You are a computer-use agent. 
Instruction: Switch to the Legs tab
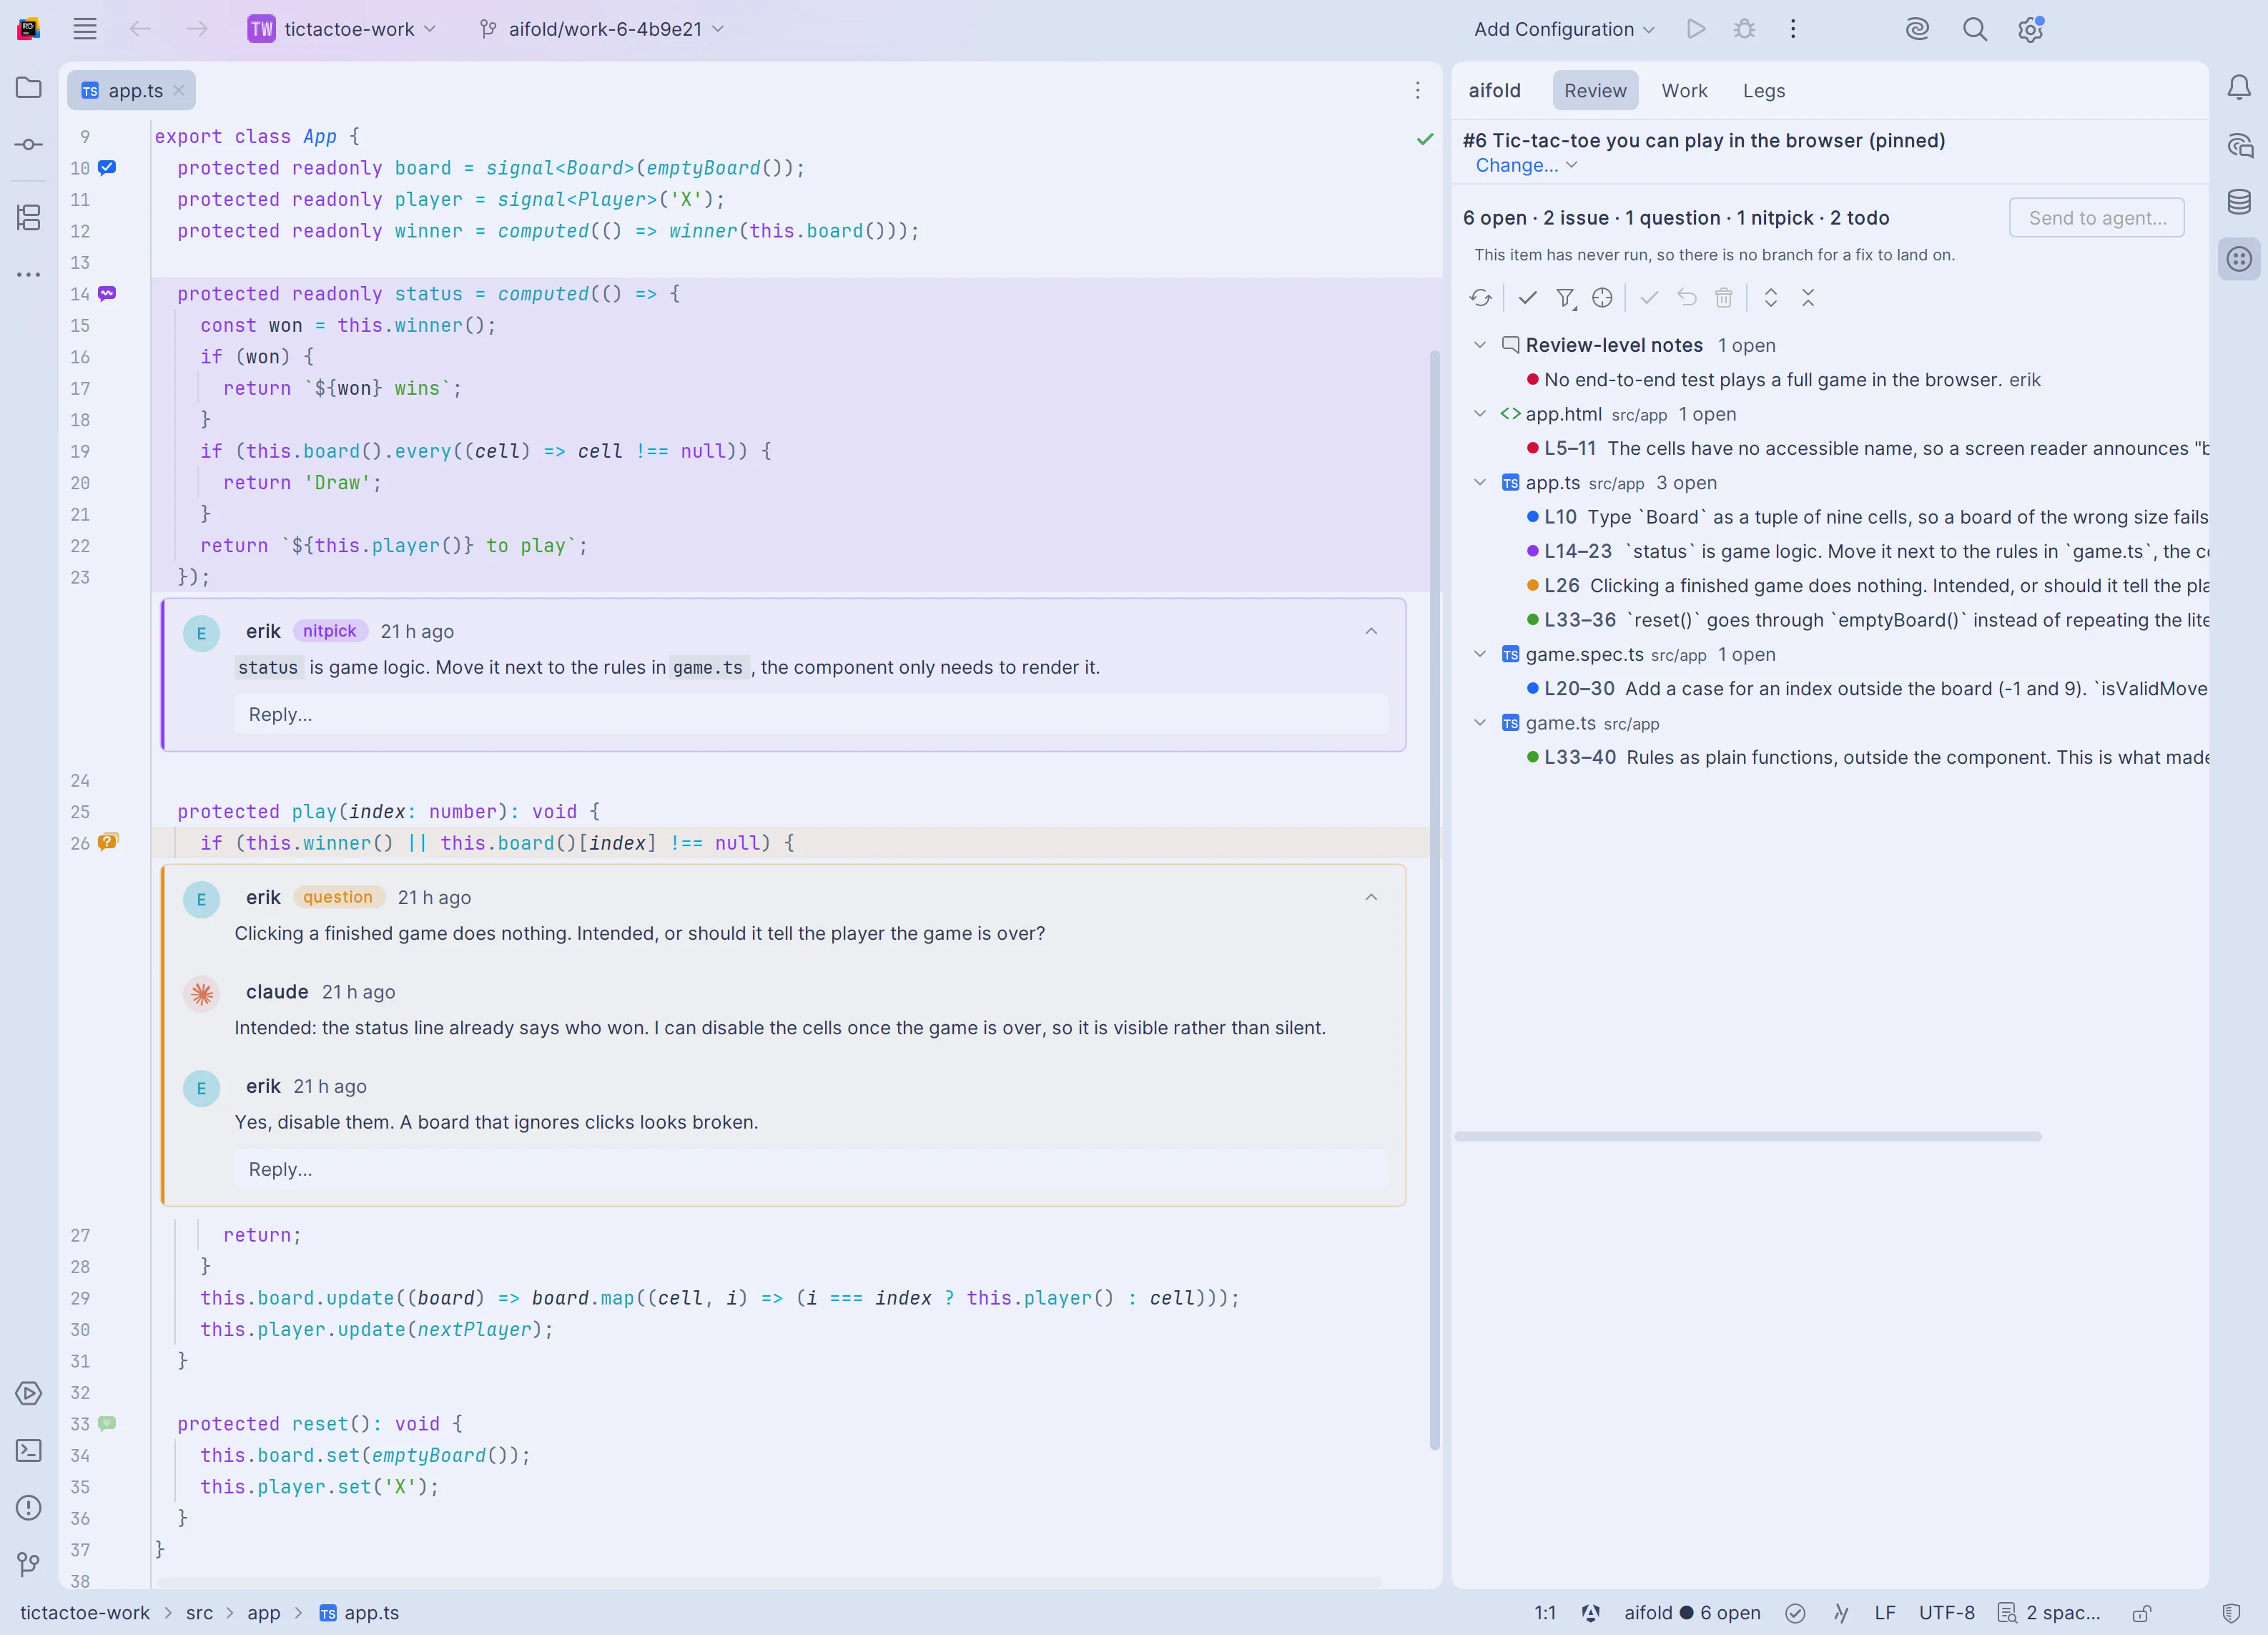tap(1763, 91)
